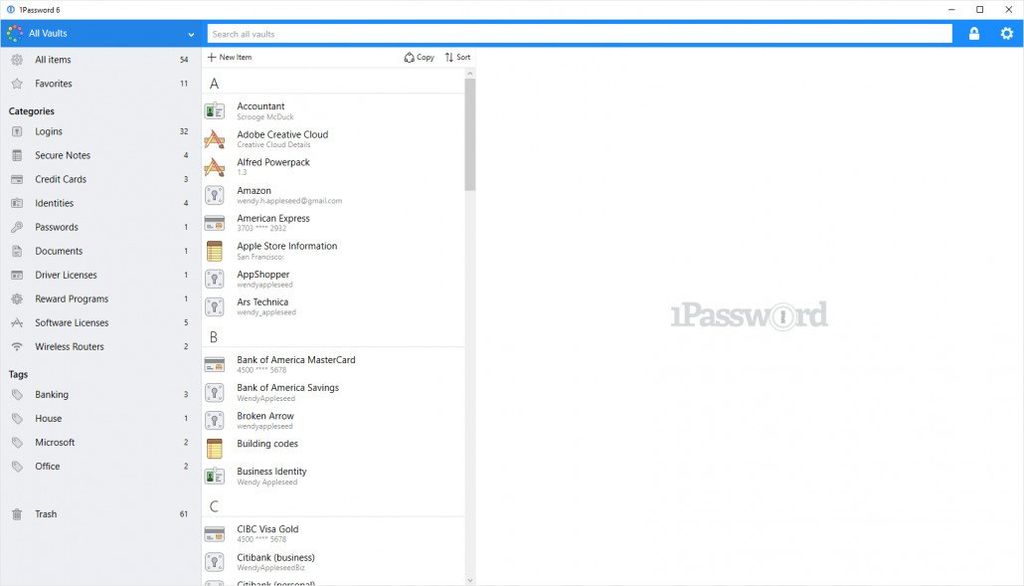Open settings via the gear icon
The image size is (1024, 586).
click(x=1007, y=33)
